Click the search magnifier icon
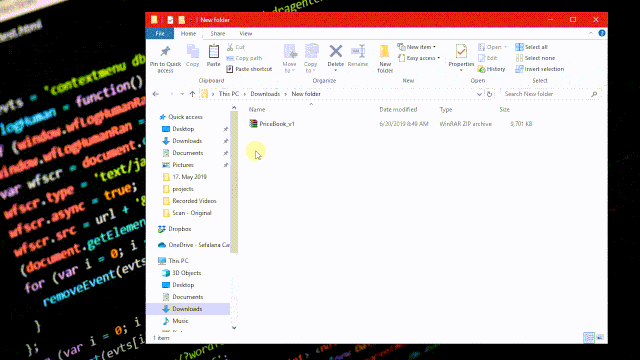 [x=594, y=94]
